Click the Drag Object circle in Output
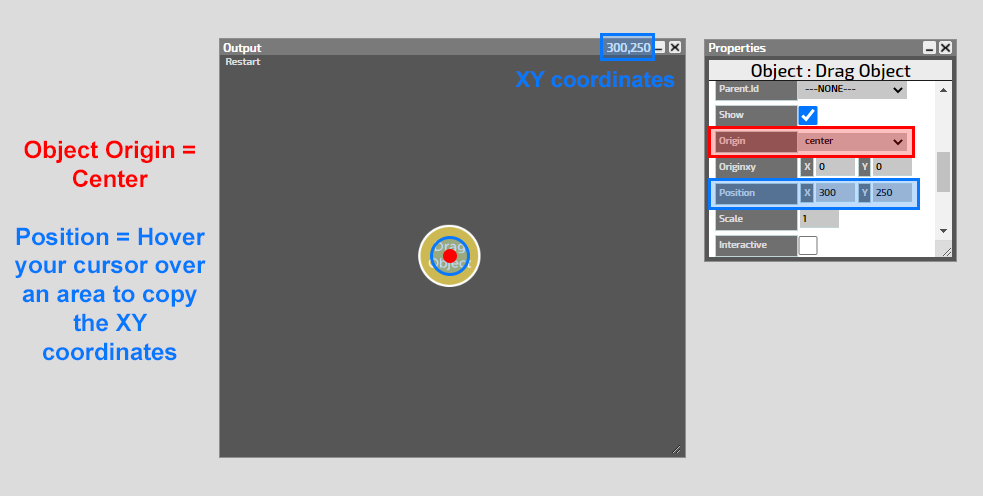This screenshot has height=496, width=983. pyautogui.click(x=449, y=256)
